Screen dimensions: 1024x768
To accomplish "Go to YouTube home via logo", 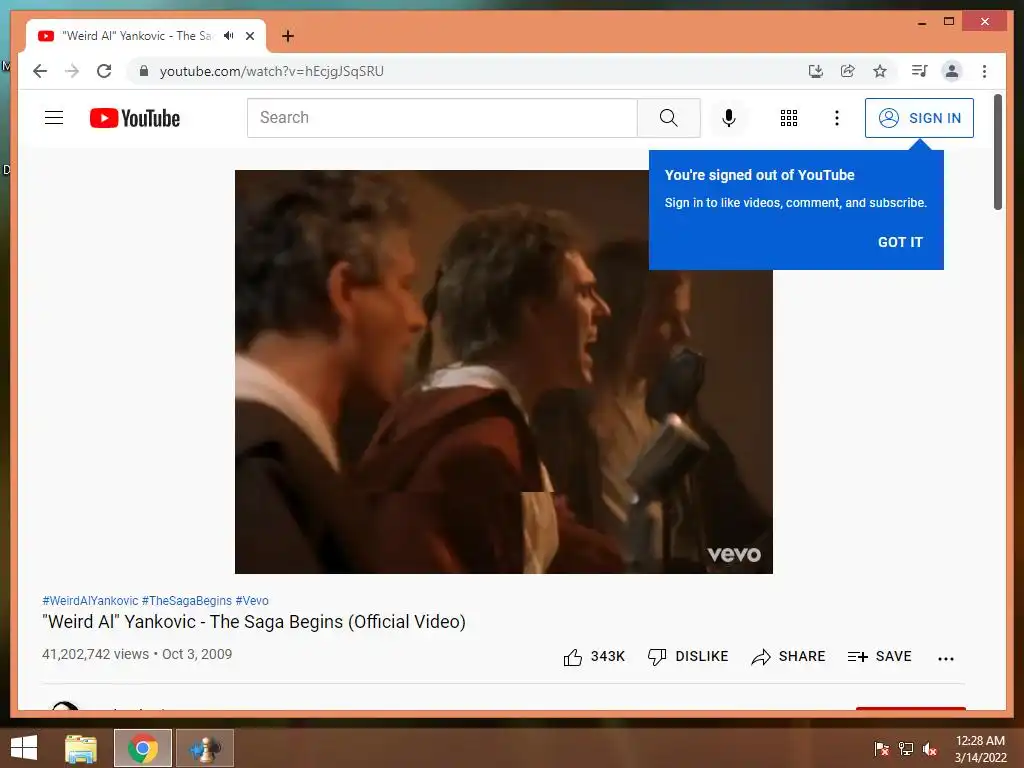I will [135, 118].
